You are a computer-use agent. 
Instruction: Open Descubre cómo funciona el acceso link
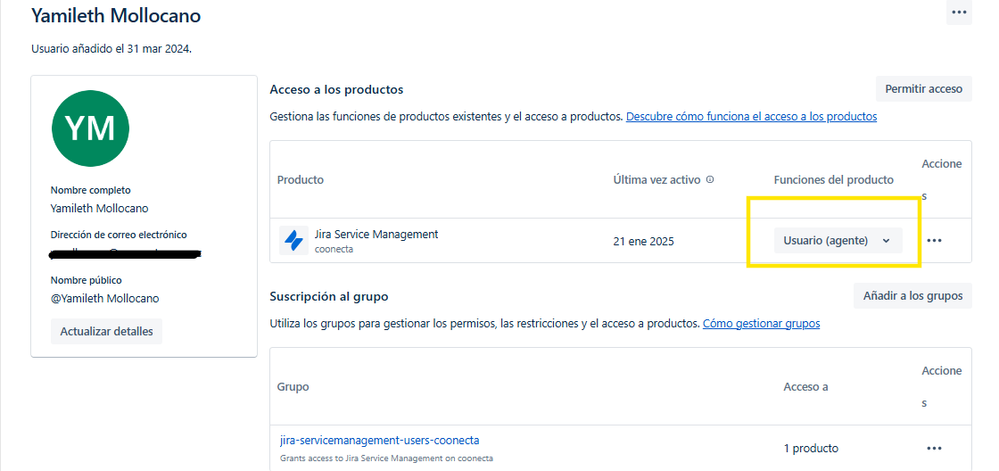click(x=751, y=117)
